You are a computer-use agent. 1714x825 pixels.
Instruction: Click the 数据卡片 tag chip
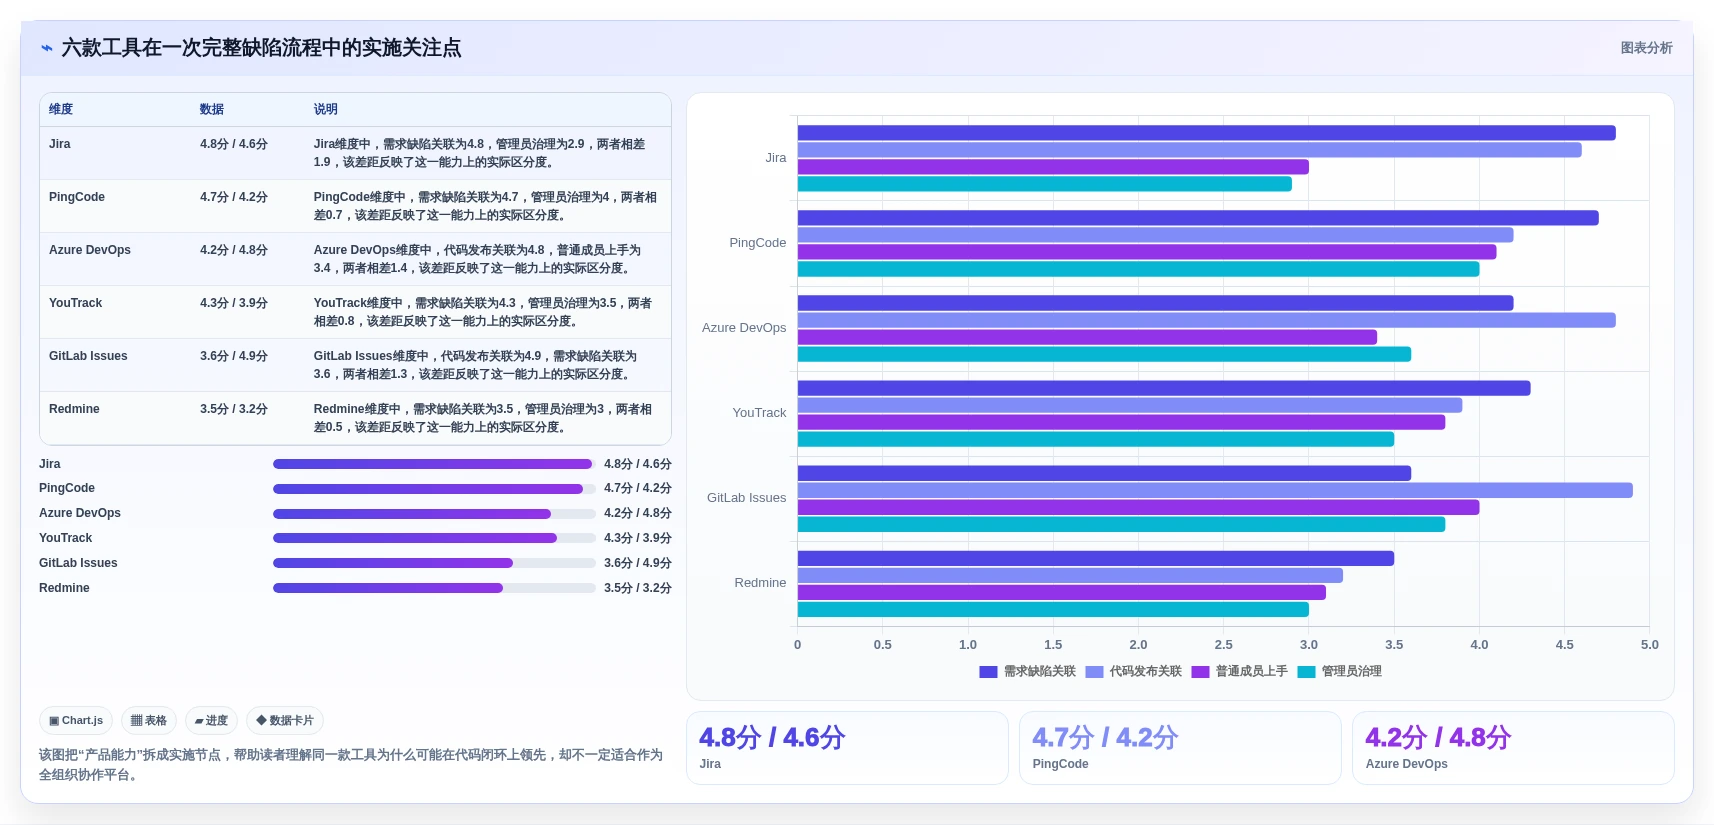click(x=285, y=720)
